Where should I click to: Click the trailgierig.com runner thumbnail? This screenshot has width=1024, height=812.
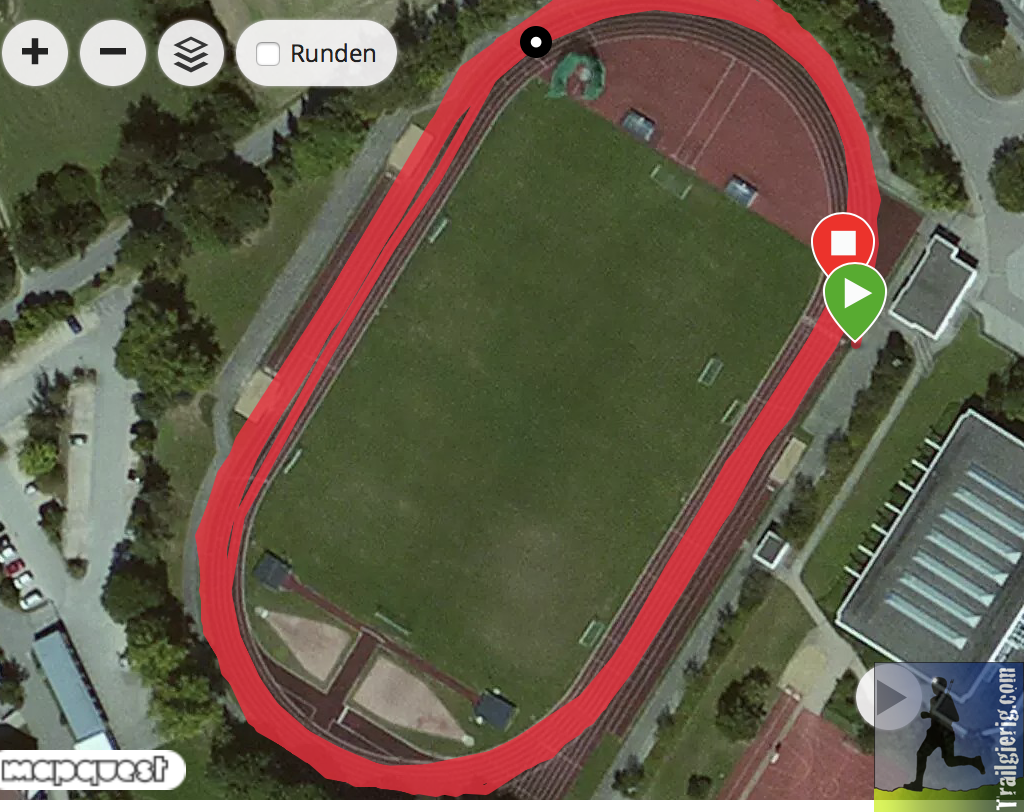click(x=948, y=738)
